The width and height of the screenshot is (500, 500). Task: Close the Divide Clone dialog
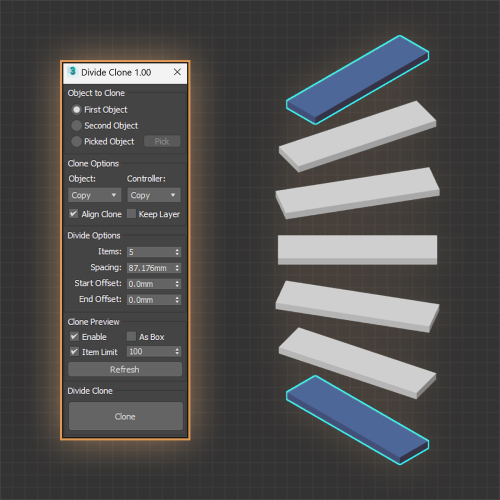click(x=177, y=72)
